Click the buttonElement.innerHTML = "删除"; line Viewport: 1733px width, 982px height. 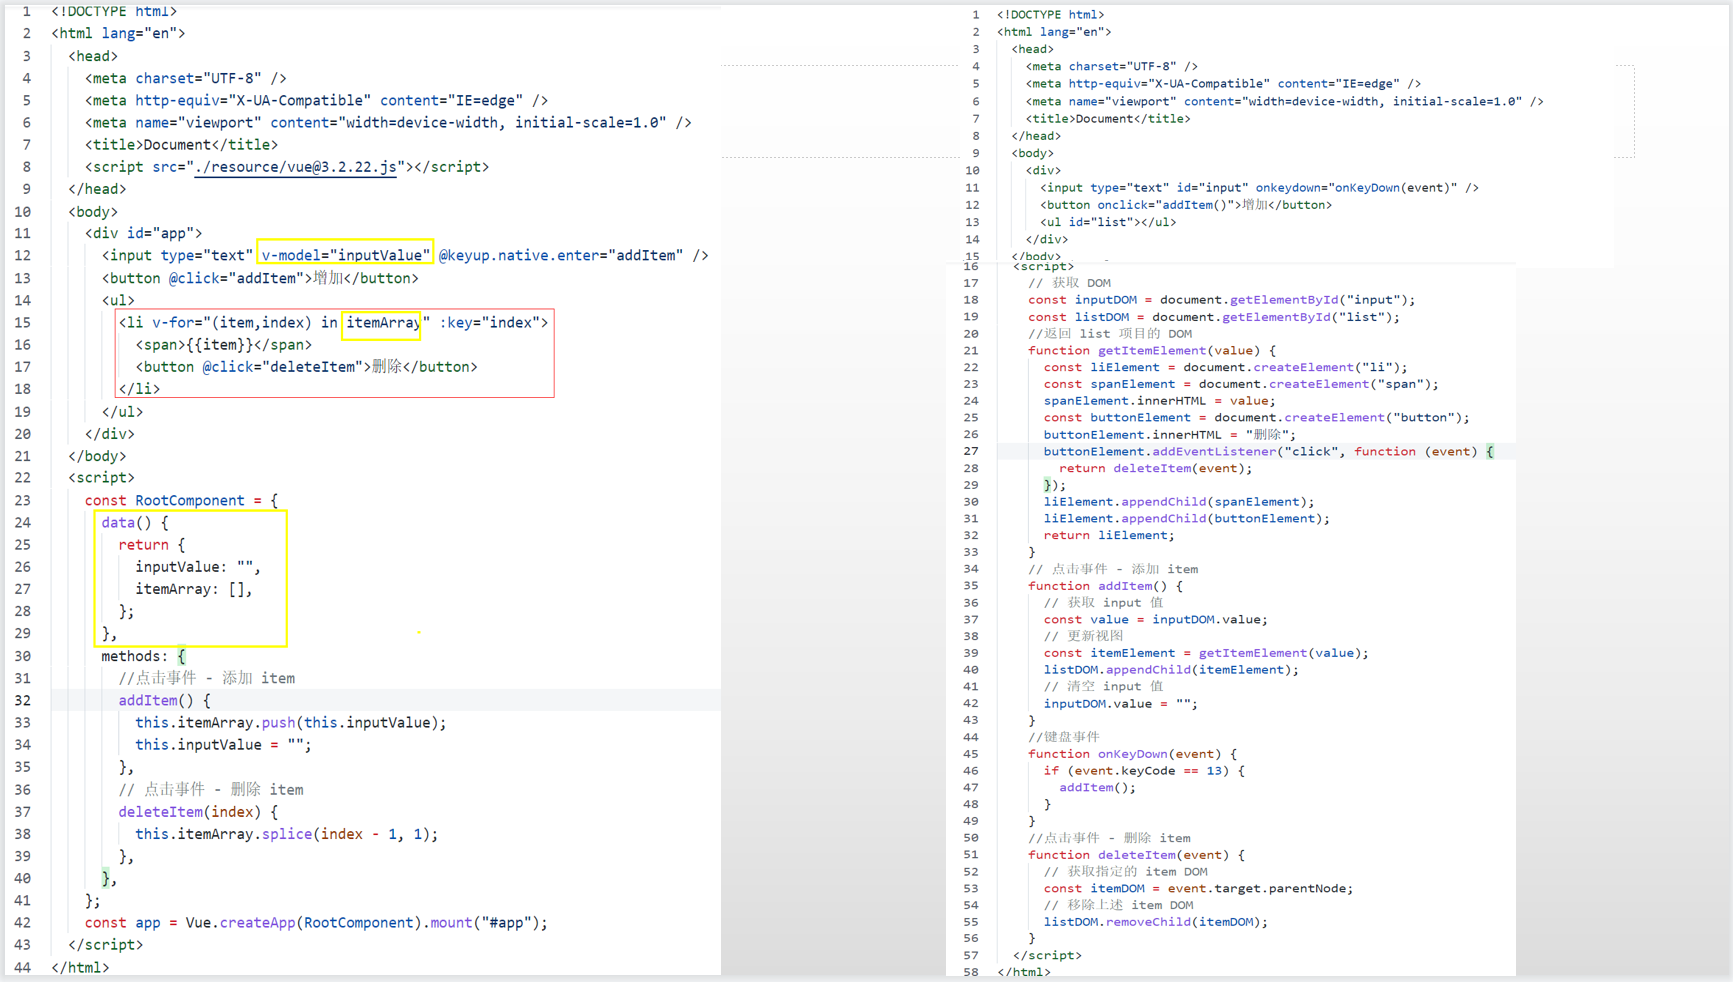pos(1170,435)
